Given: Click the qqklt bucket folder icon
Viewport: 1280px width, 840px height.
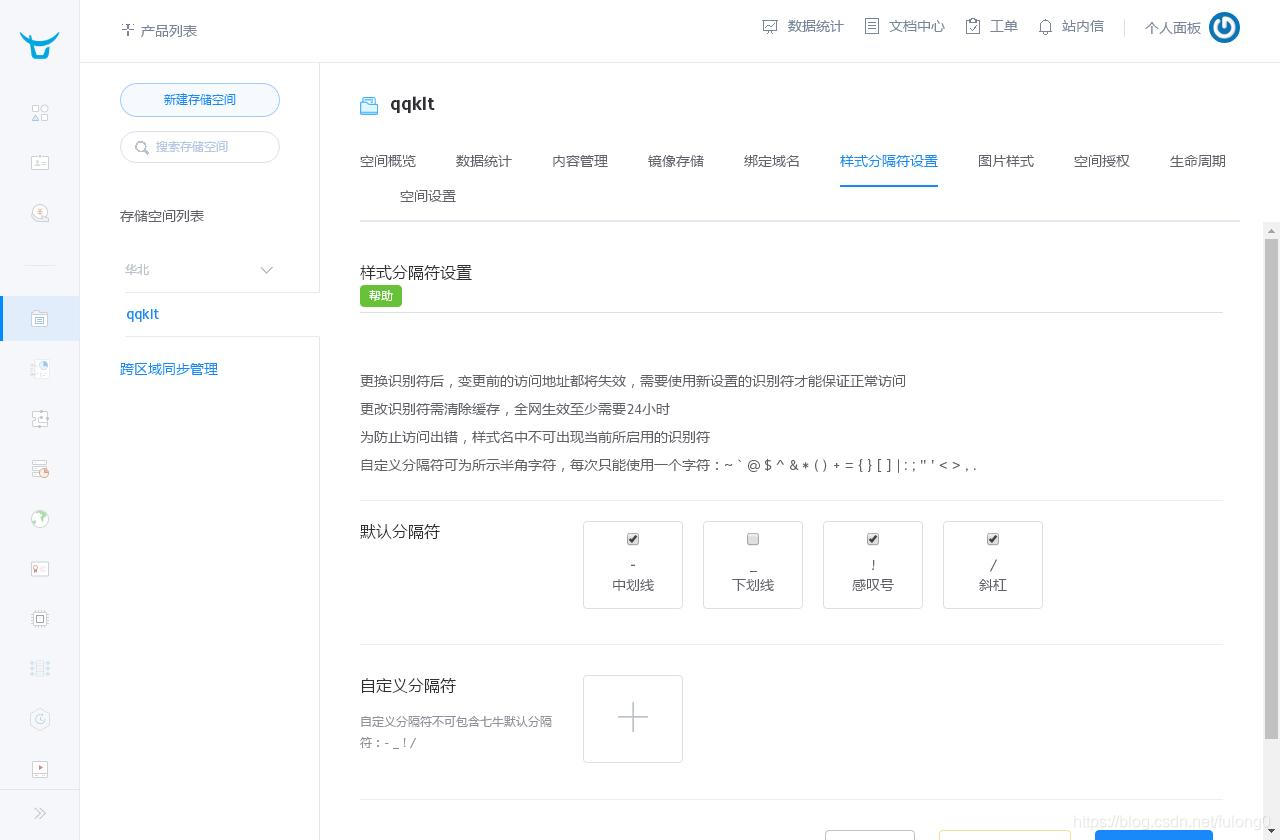Looking at the screenshot, I should click(369, 105).
